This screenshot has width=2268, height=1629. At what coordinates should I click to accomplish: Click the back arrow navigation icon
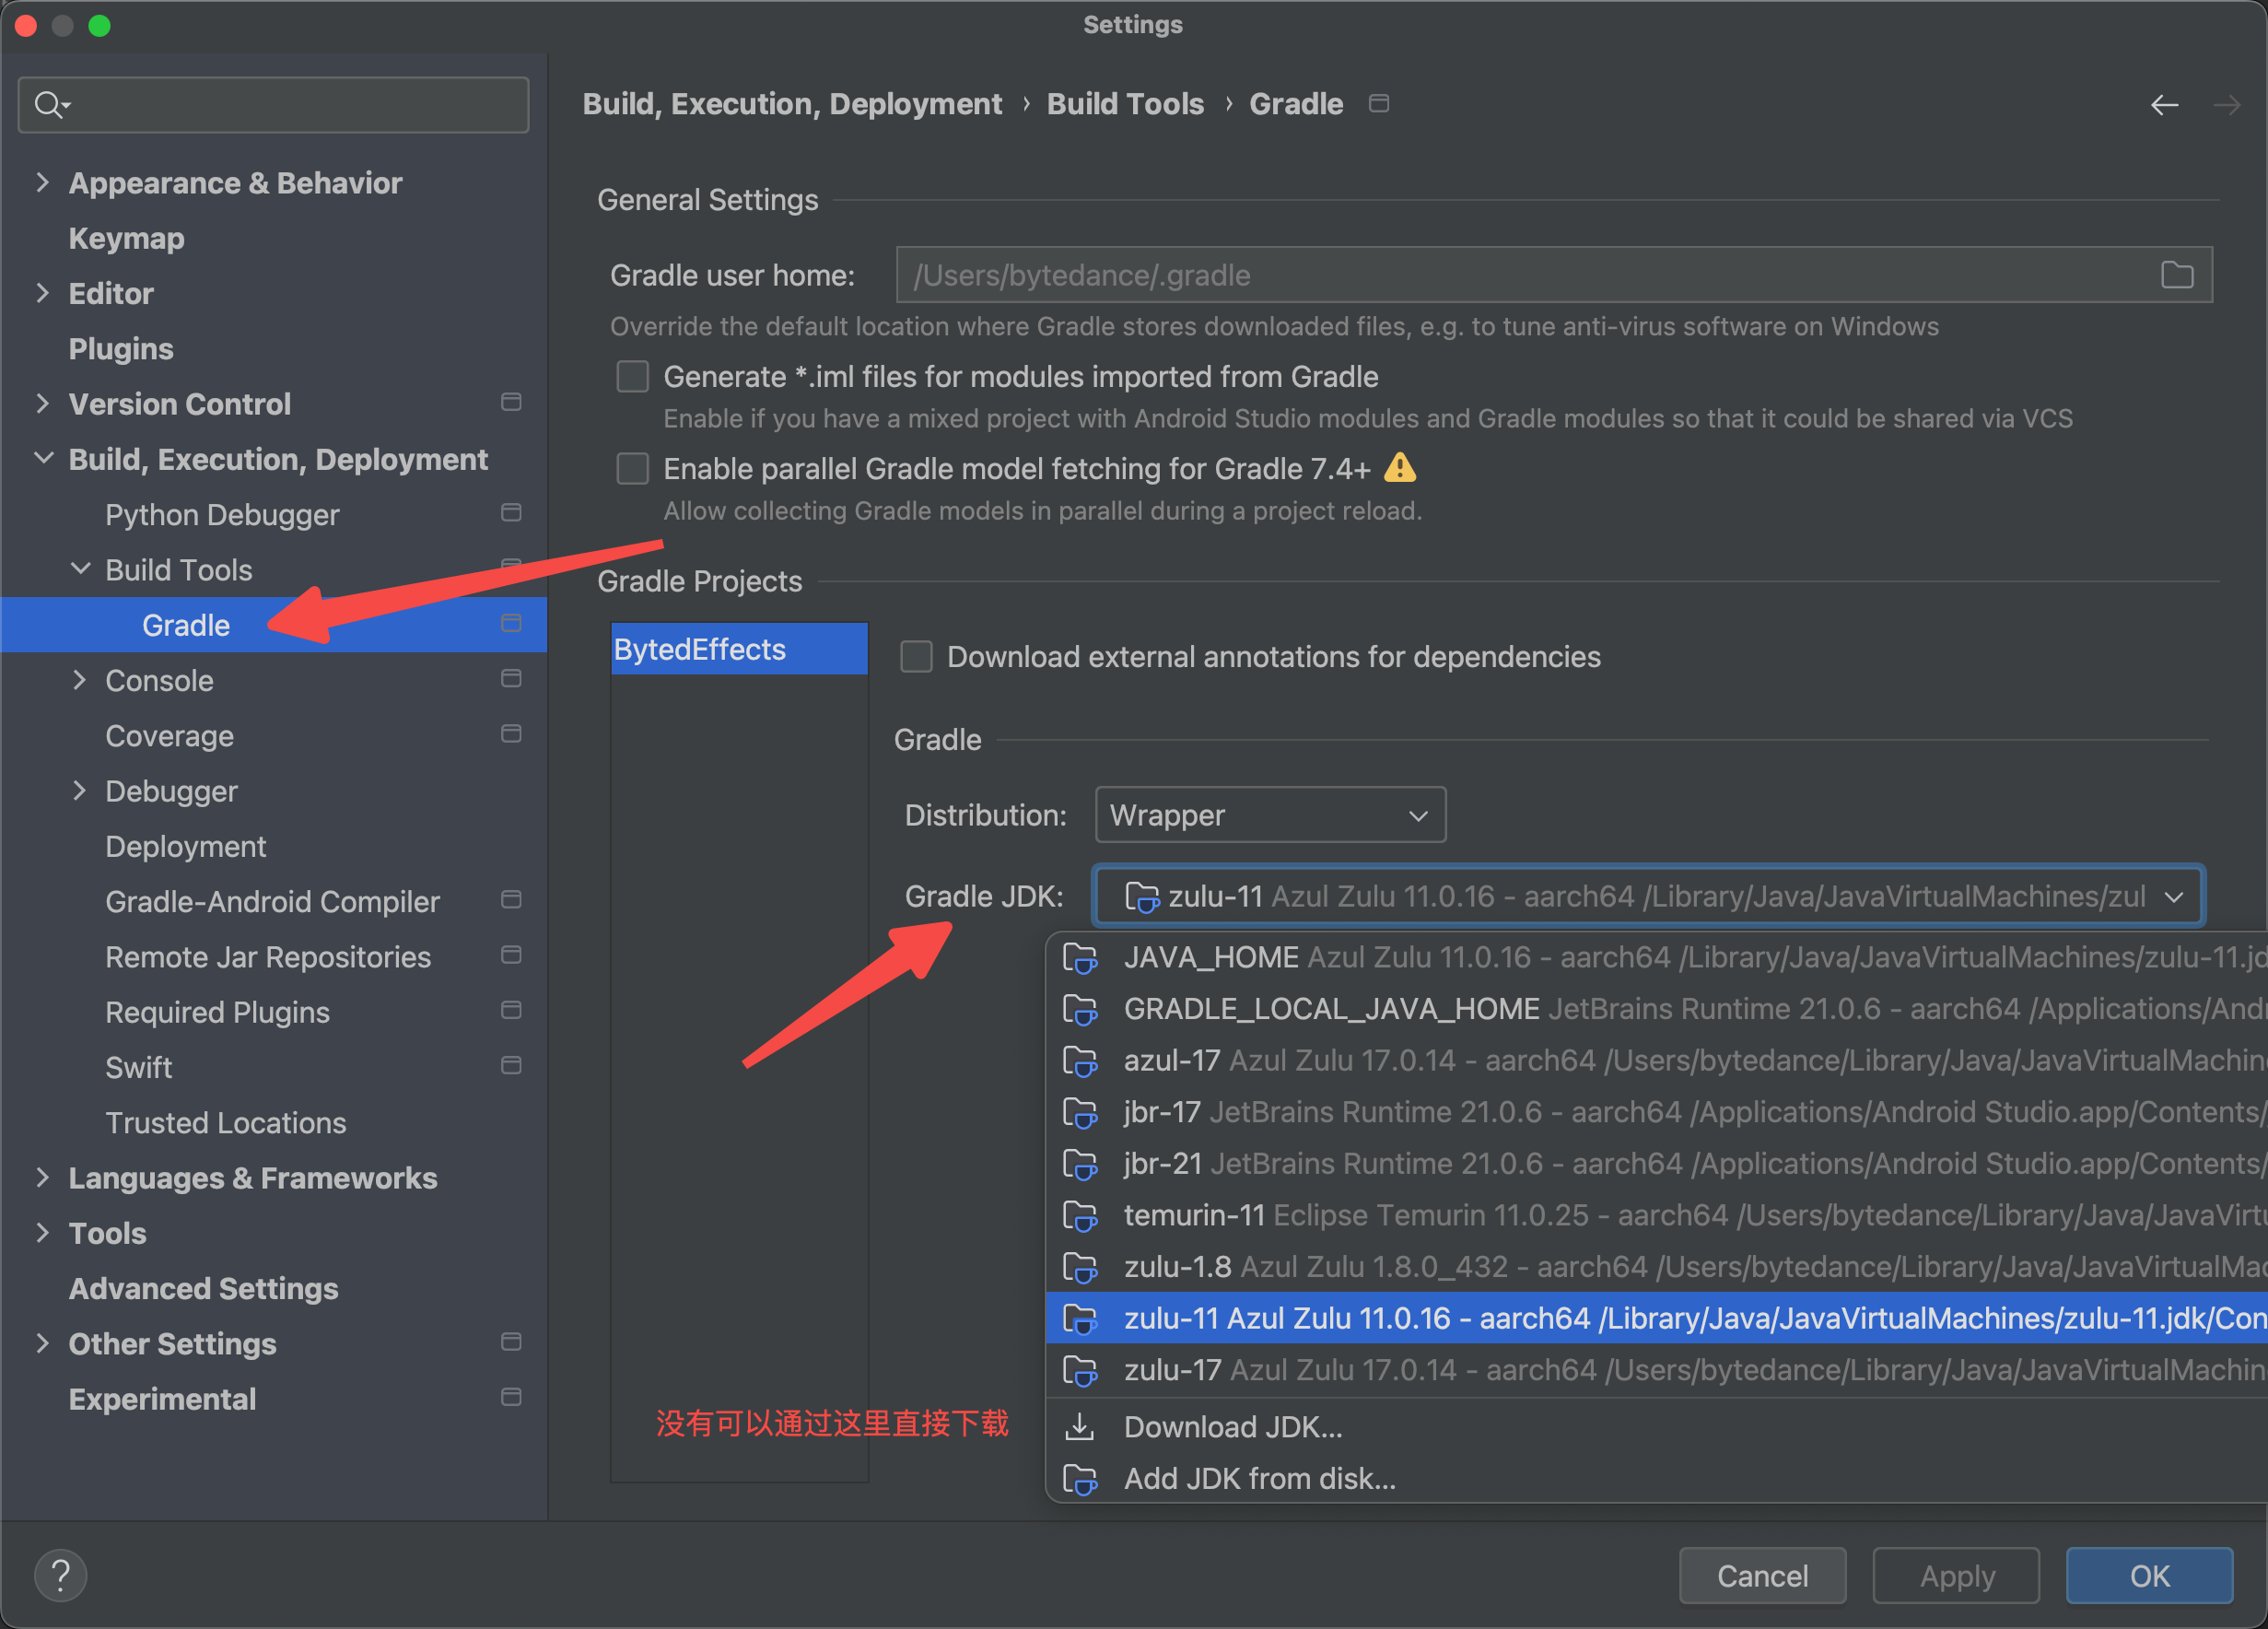click(2164, 105)
